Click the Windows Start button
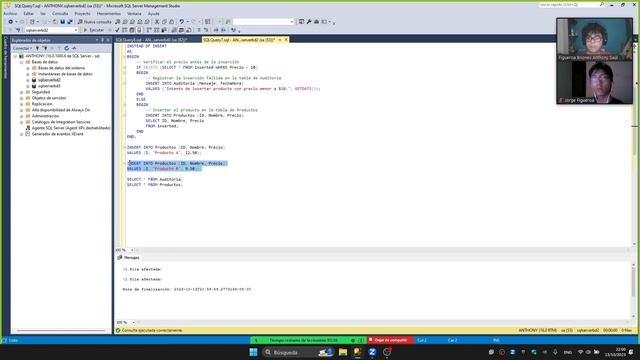Screen dimensions: 640x360 click(x=253, y=352)
